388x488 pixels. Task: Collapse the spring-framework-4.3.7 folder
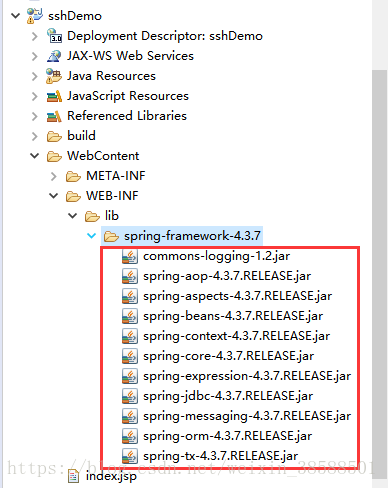coord(91,236)
